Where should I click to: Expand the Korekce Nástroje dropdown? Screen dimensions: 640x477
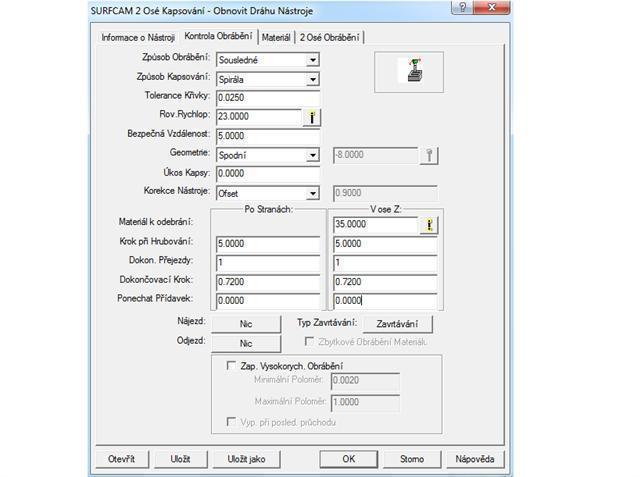(312, 193)
